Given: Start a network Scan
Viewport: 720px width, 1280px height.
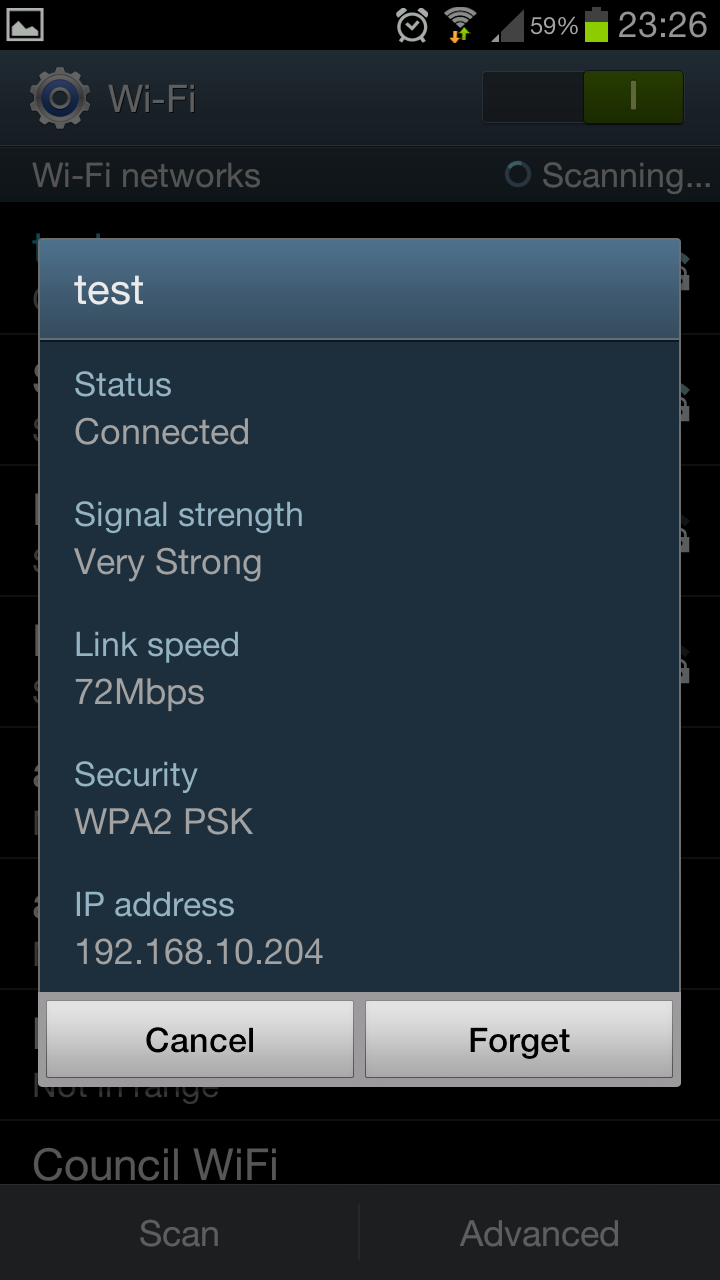Looking at the screenshot, I should click(x=179, y=1233).
